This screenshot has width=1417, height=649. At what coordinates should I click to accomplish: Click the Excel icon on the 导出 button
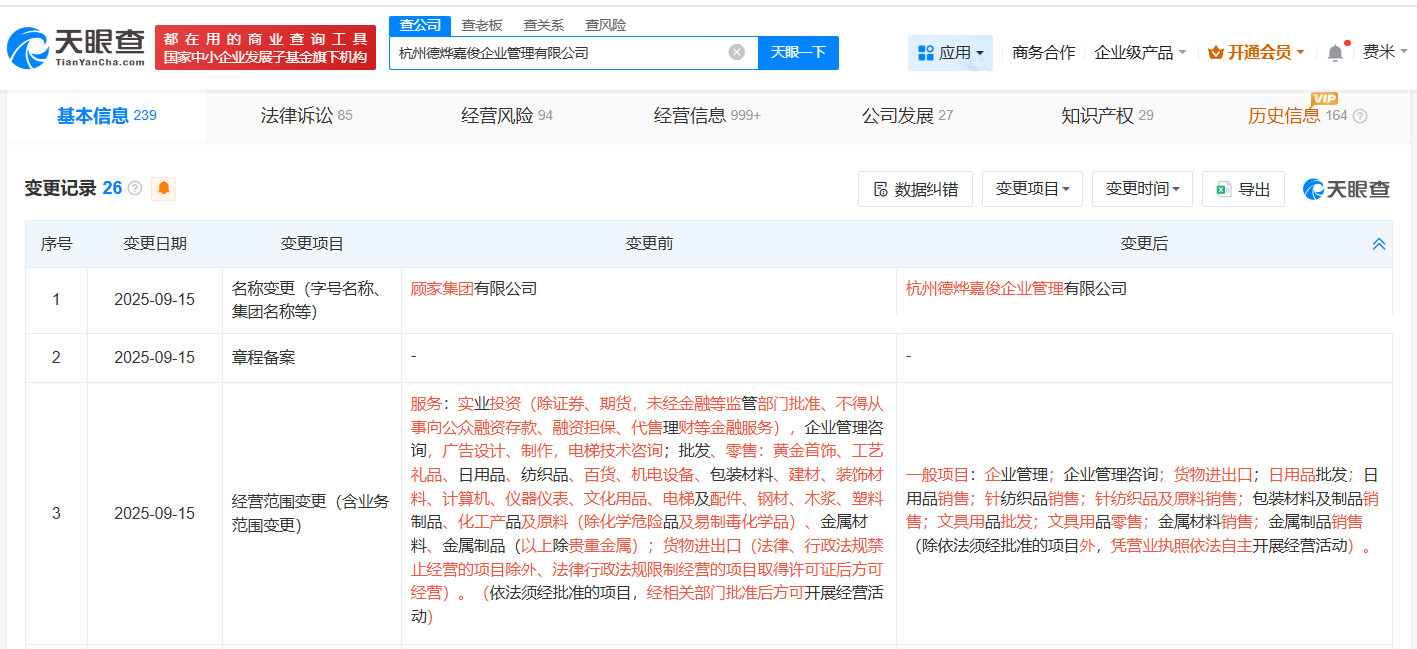click(1226, 188)
